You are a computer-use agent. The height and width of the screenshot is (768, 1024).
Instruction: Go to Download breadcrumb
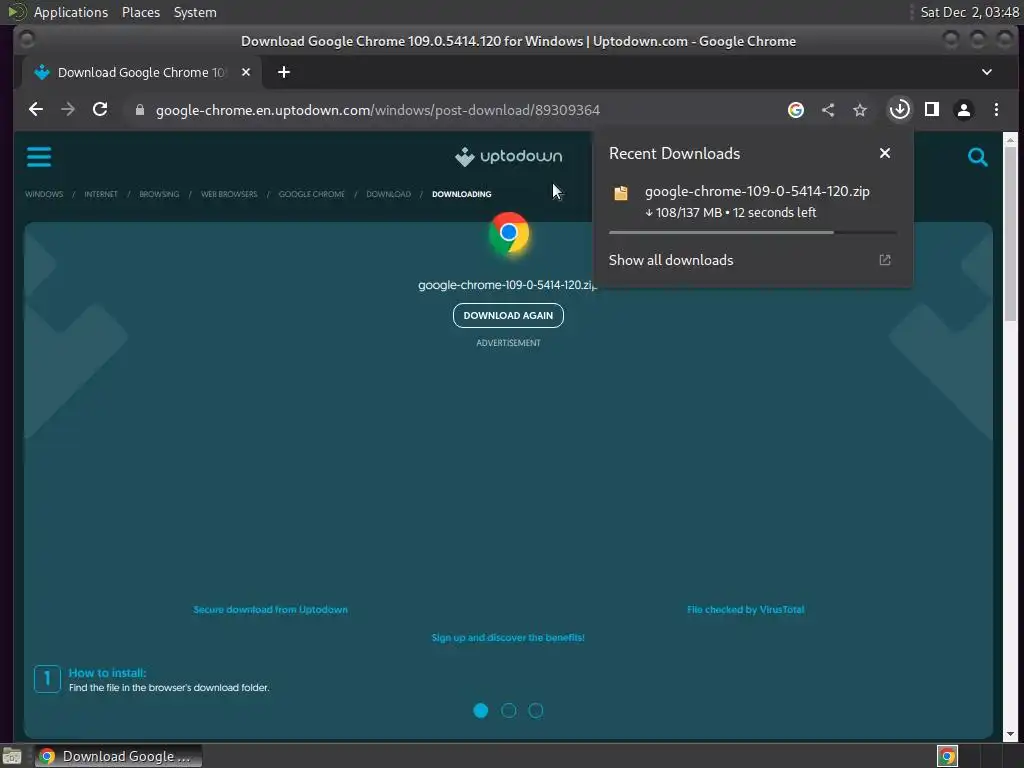388,194
